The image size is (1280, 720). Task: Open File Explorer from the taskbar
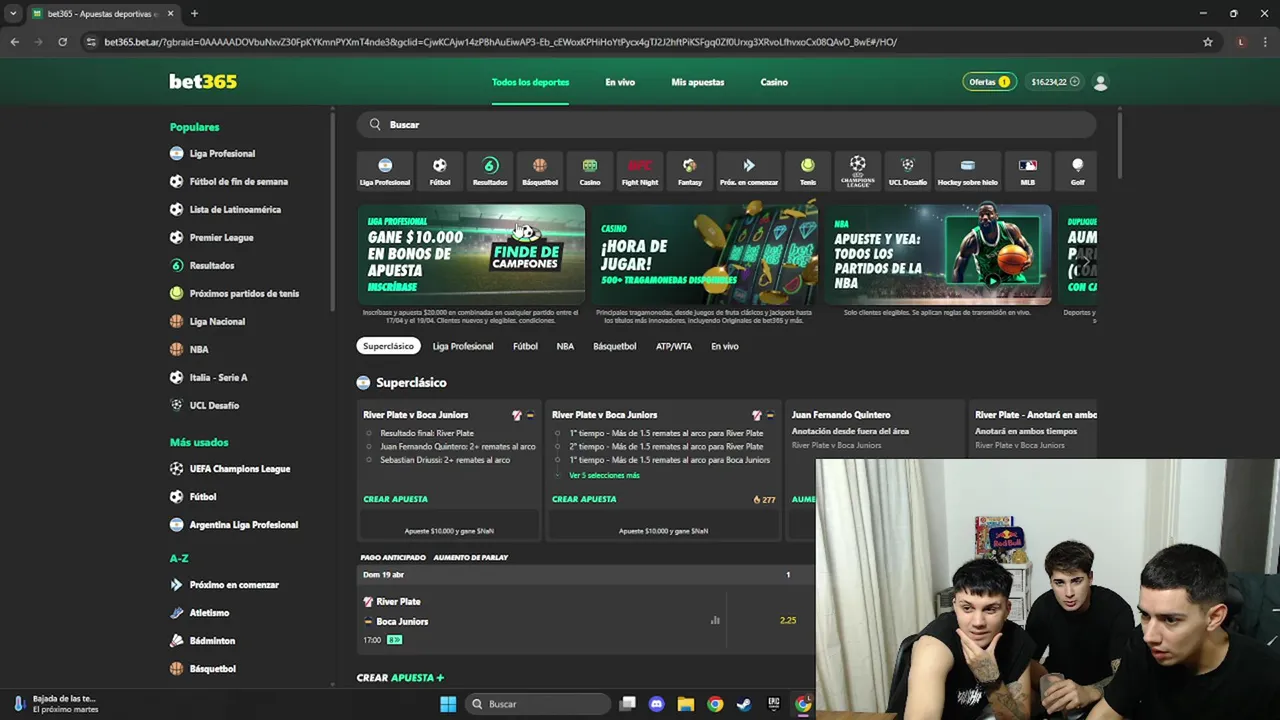[x=685, y=704]
